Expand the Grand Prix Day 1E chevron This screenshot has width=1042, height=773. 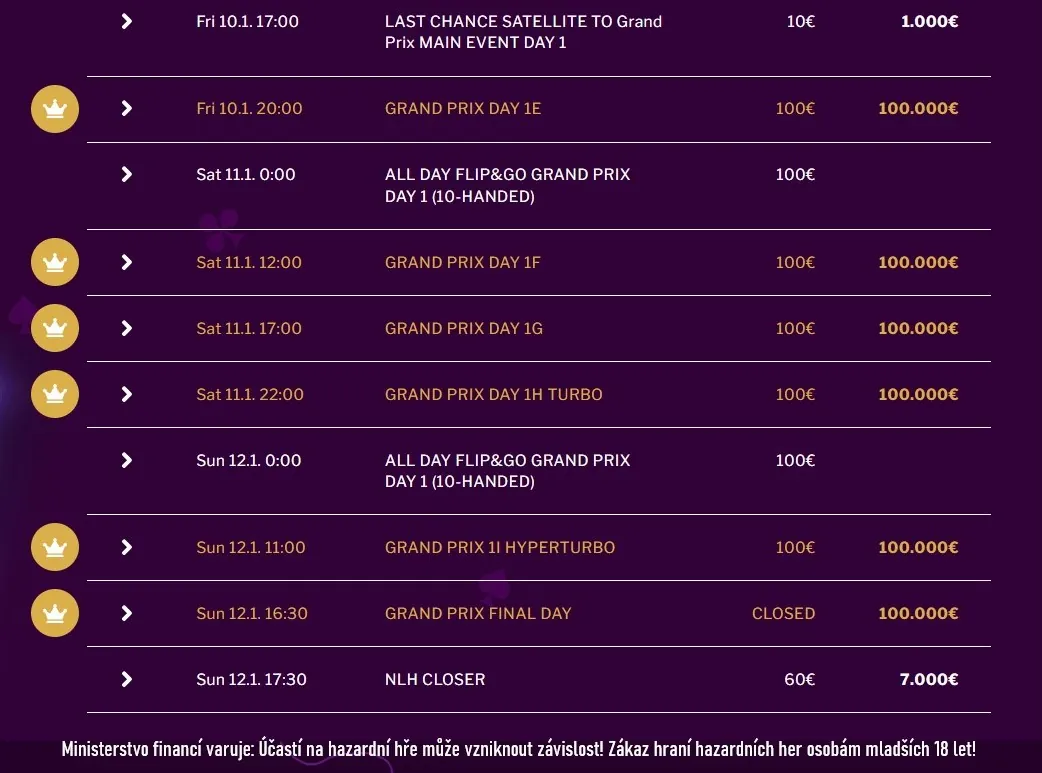(x=127, y=108)
